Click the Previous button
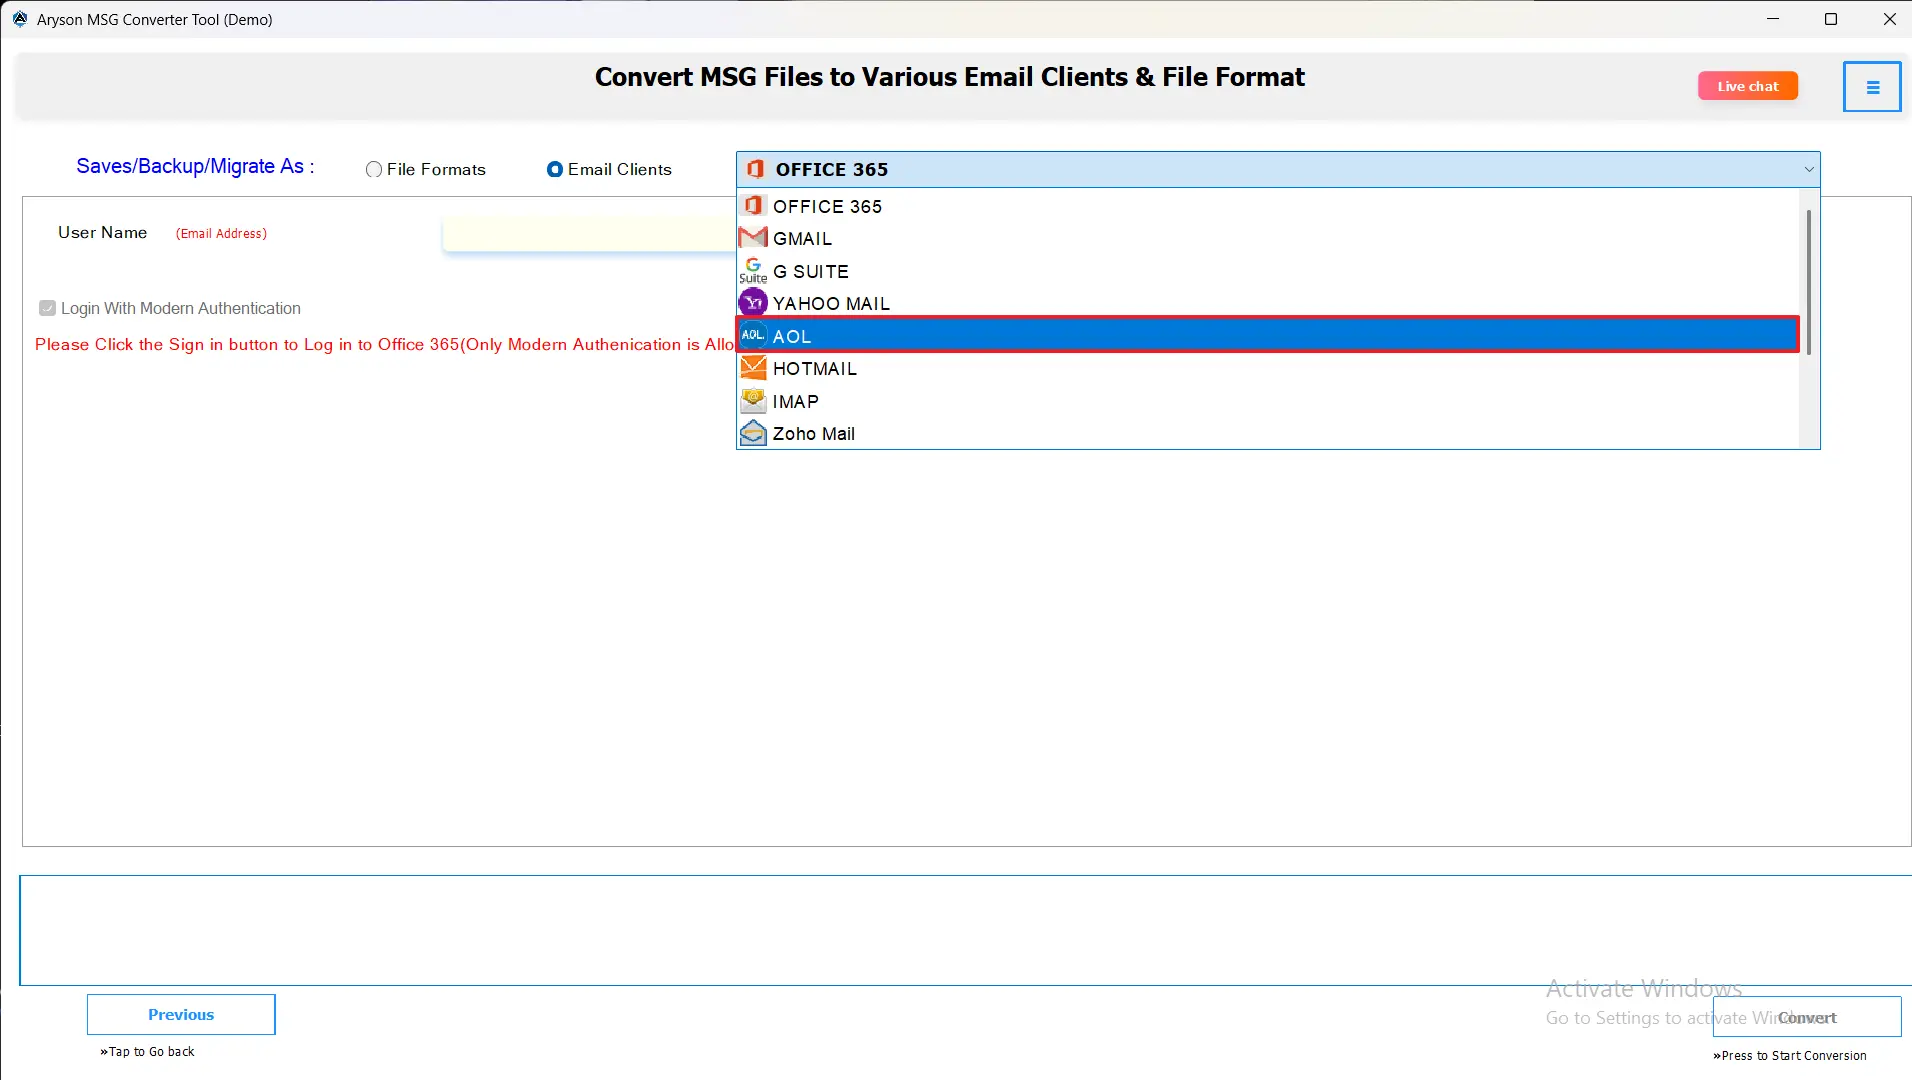 181,1014
